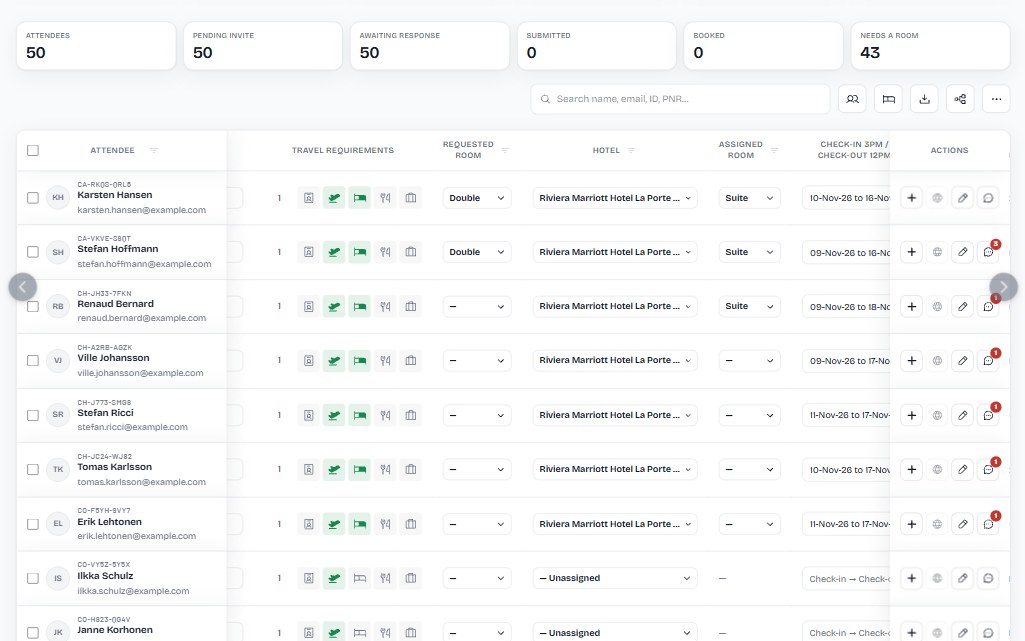Edit Ilkka Schulz with the pencil icon

(x=963, y=578)
